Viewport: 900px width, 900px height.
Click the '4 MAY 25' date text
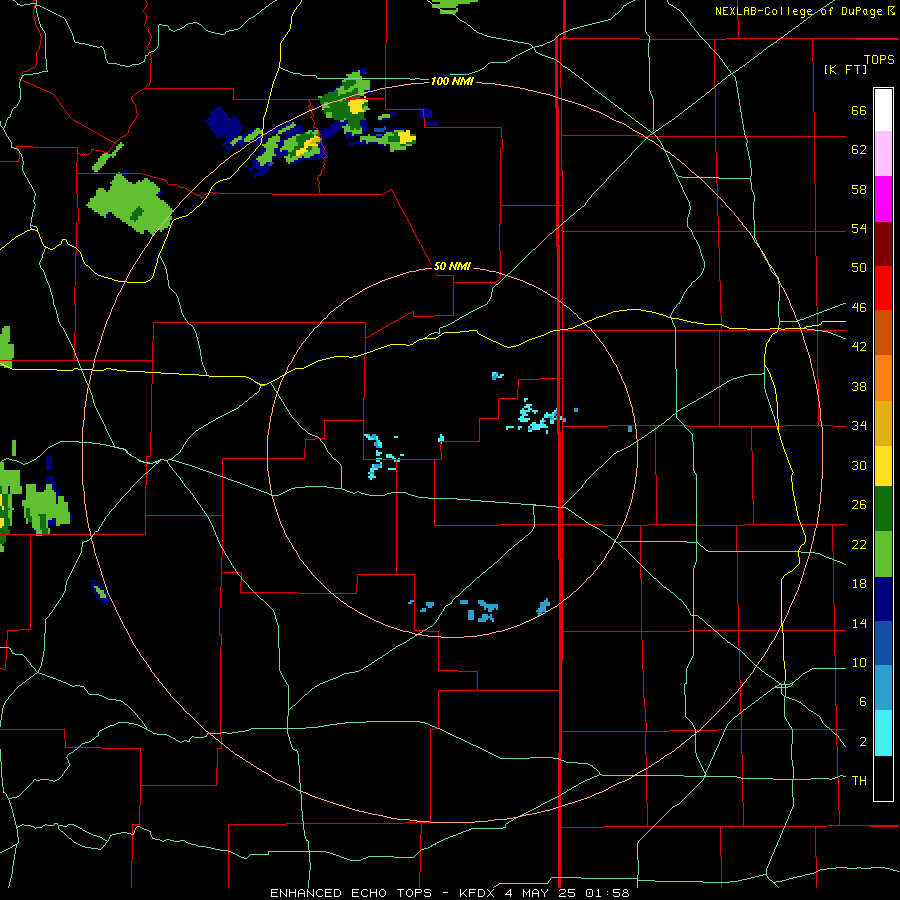click(x=542, y=893)
